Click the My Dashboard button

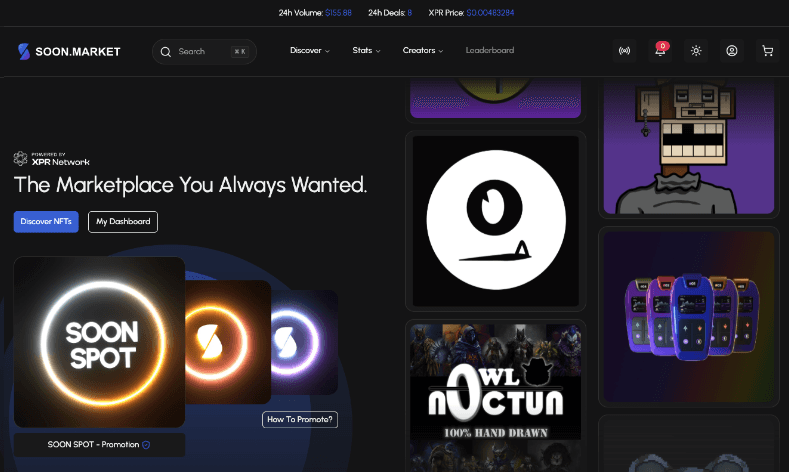coord(123,221)
